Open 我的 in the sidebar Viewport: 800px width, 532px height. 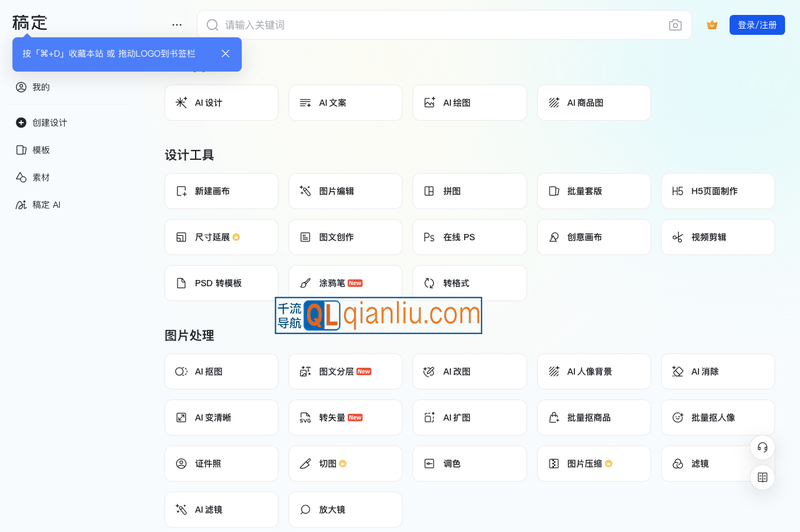33,87
